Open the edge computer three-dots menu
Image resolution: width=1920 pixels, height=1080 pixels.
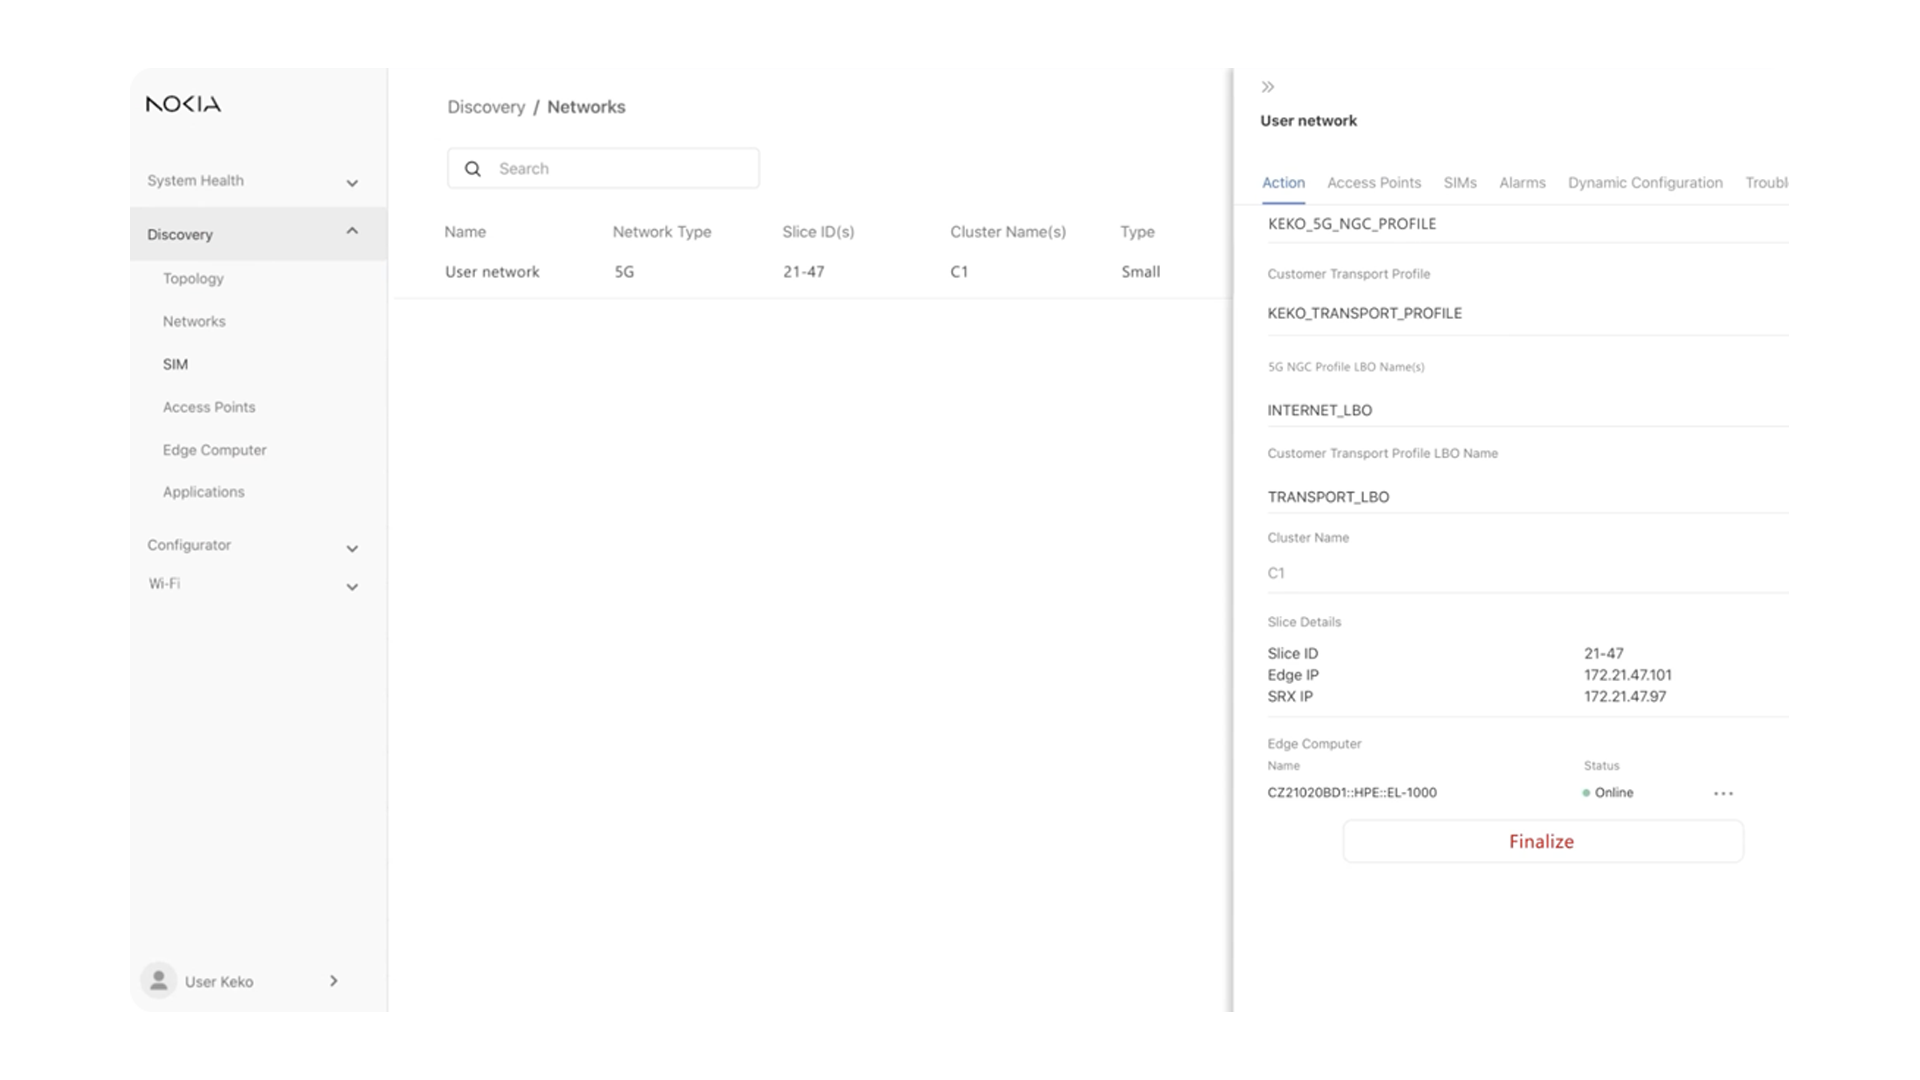(1723, 793)
